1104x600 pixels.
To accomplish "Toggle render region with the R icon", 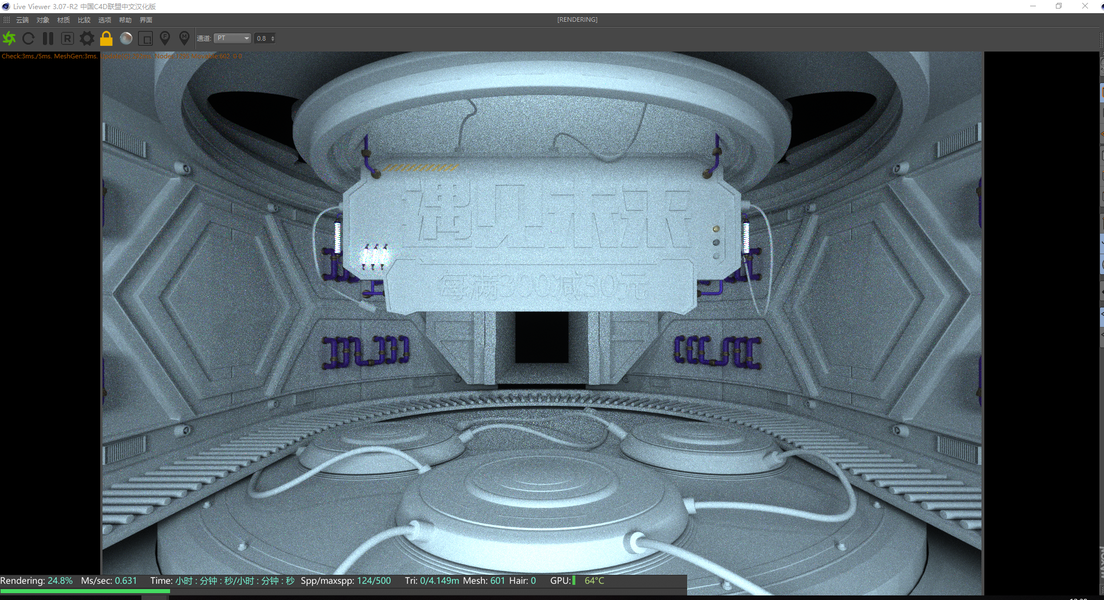I will pos(67,38).
